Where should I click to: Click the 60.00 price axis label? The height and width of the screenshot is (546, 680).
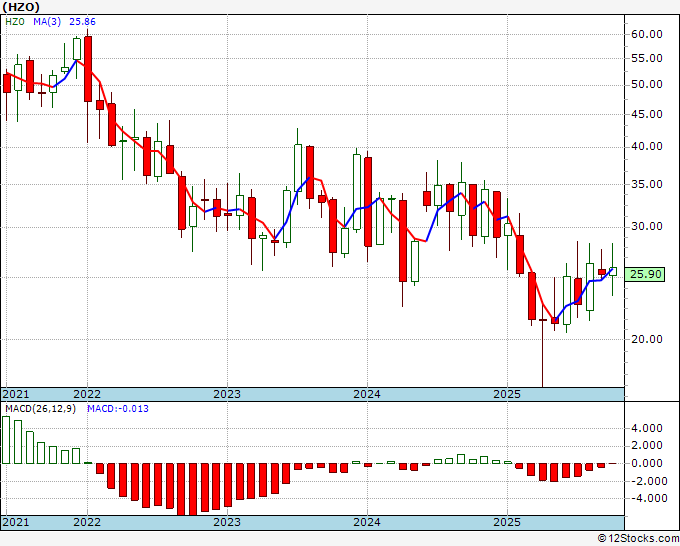click(647, 34)
